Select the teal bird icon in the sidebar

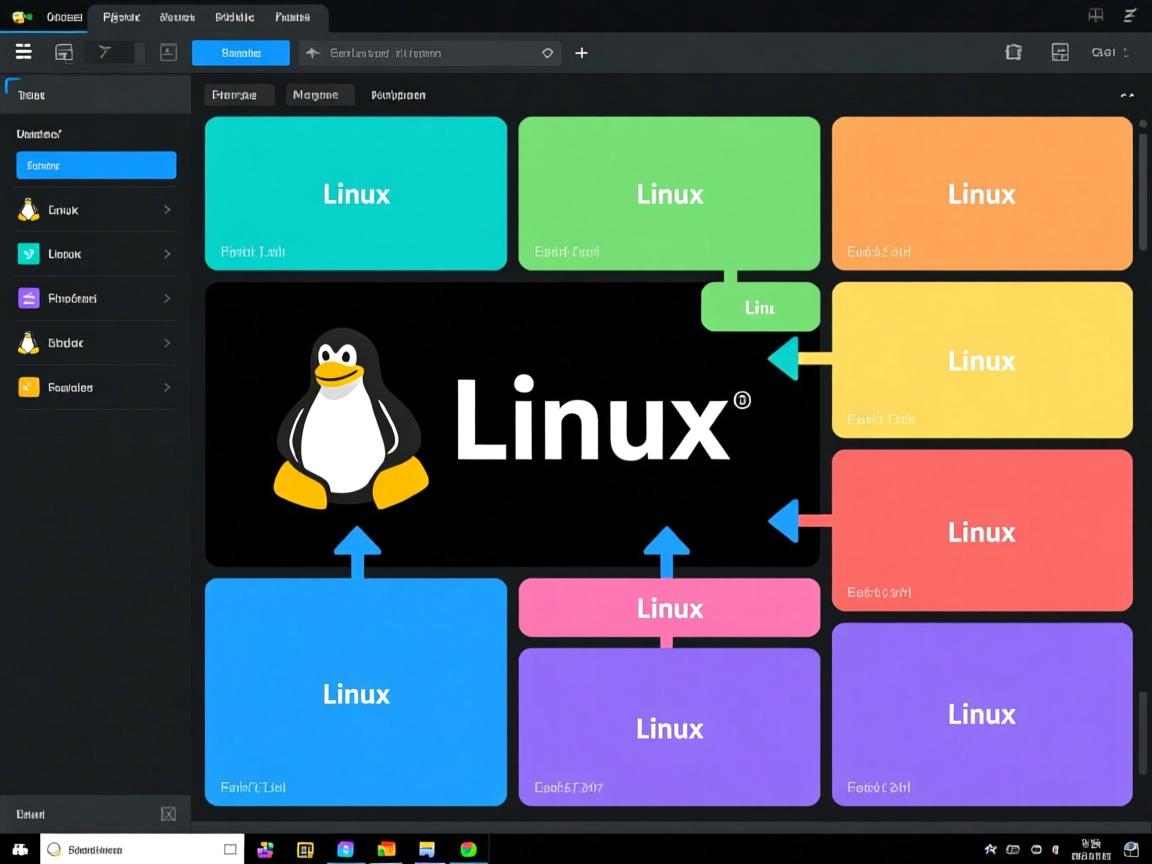[x=28, y=254]
